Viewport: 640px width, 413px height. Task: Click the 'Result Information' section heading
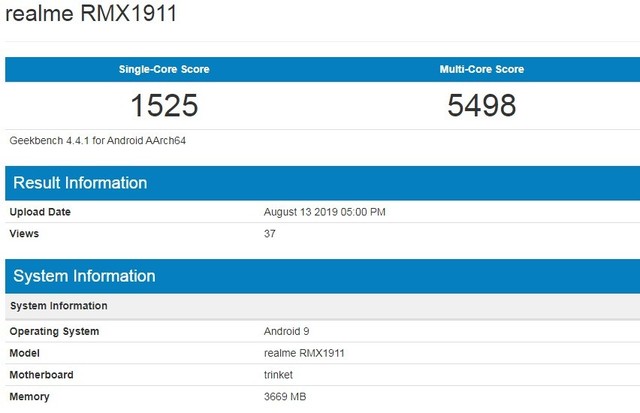80,183
